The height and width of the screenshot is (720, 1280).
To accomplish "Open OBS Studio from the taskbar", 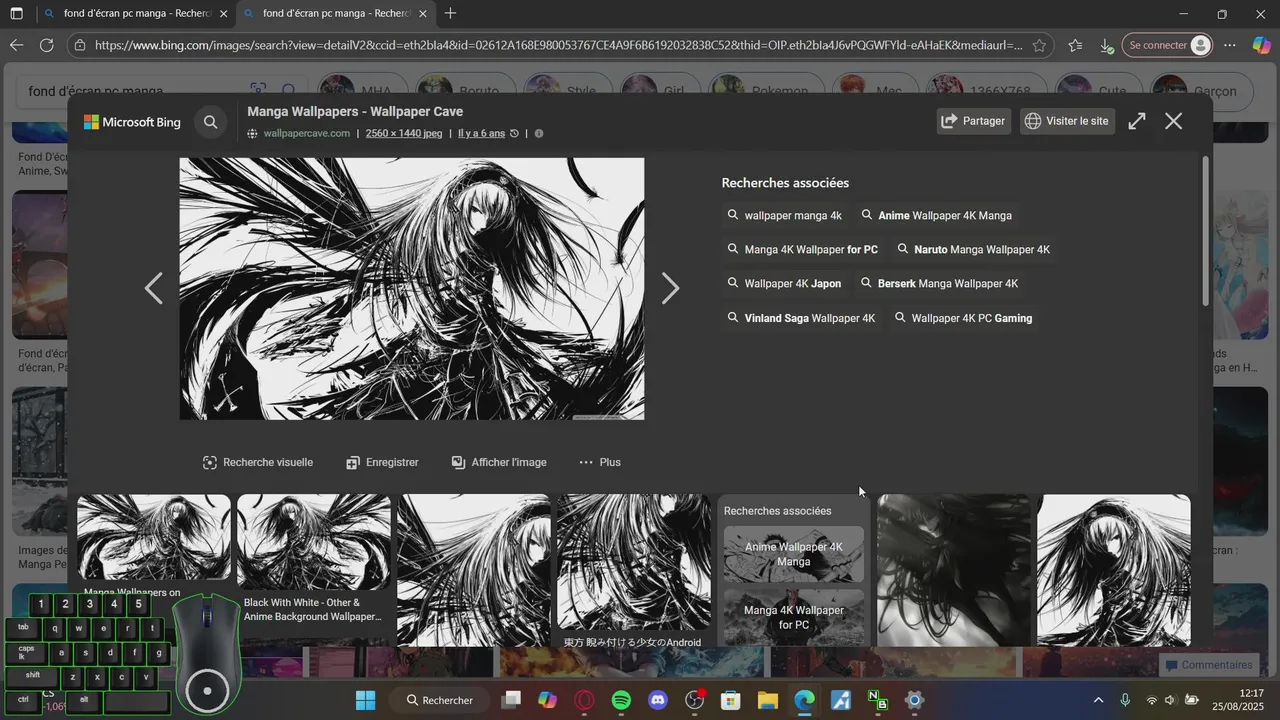I will 695,700.
